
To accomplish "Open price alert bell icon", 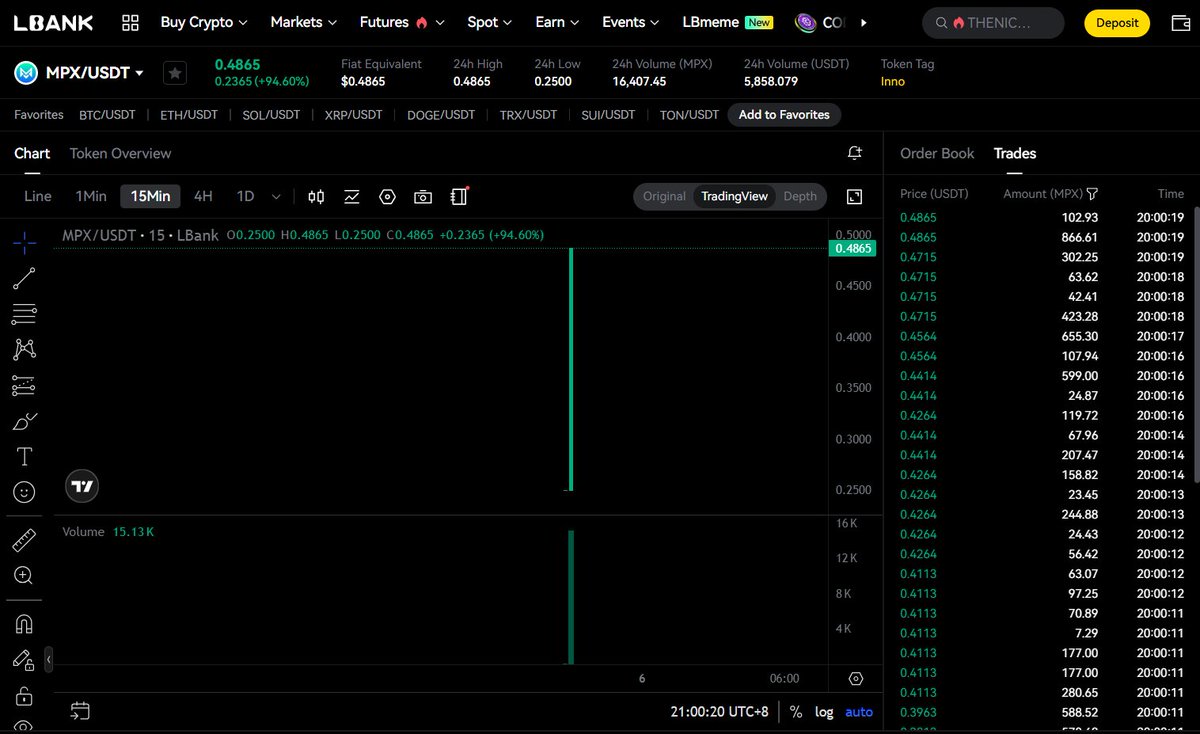I will 855,153.
